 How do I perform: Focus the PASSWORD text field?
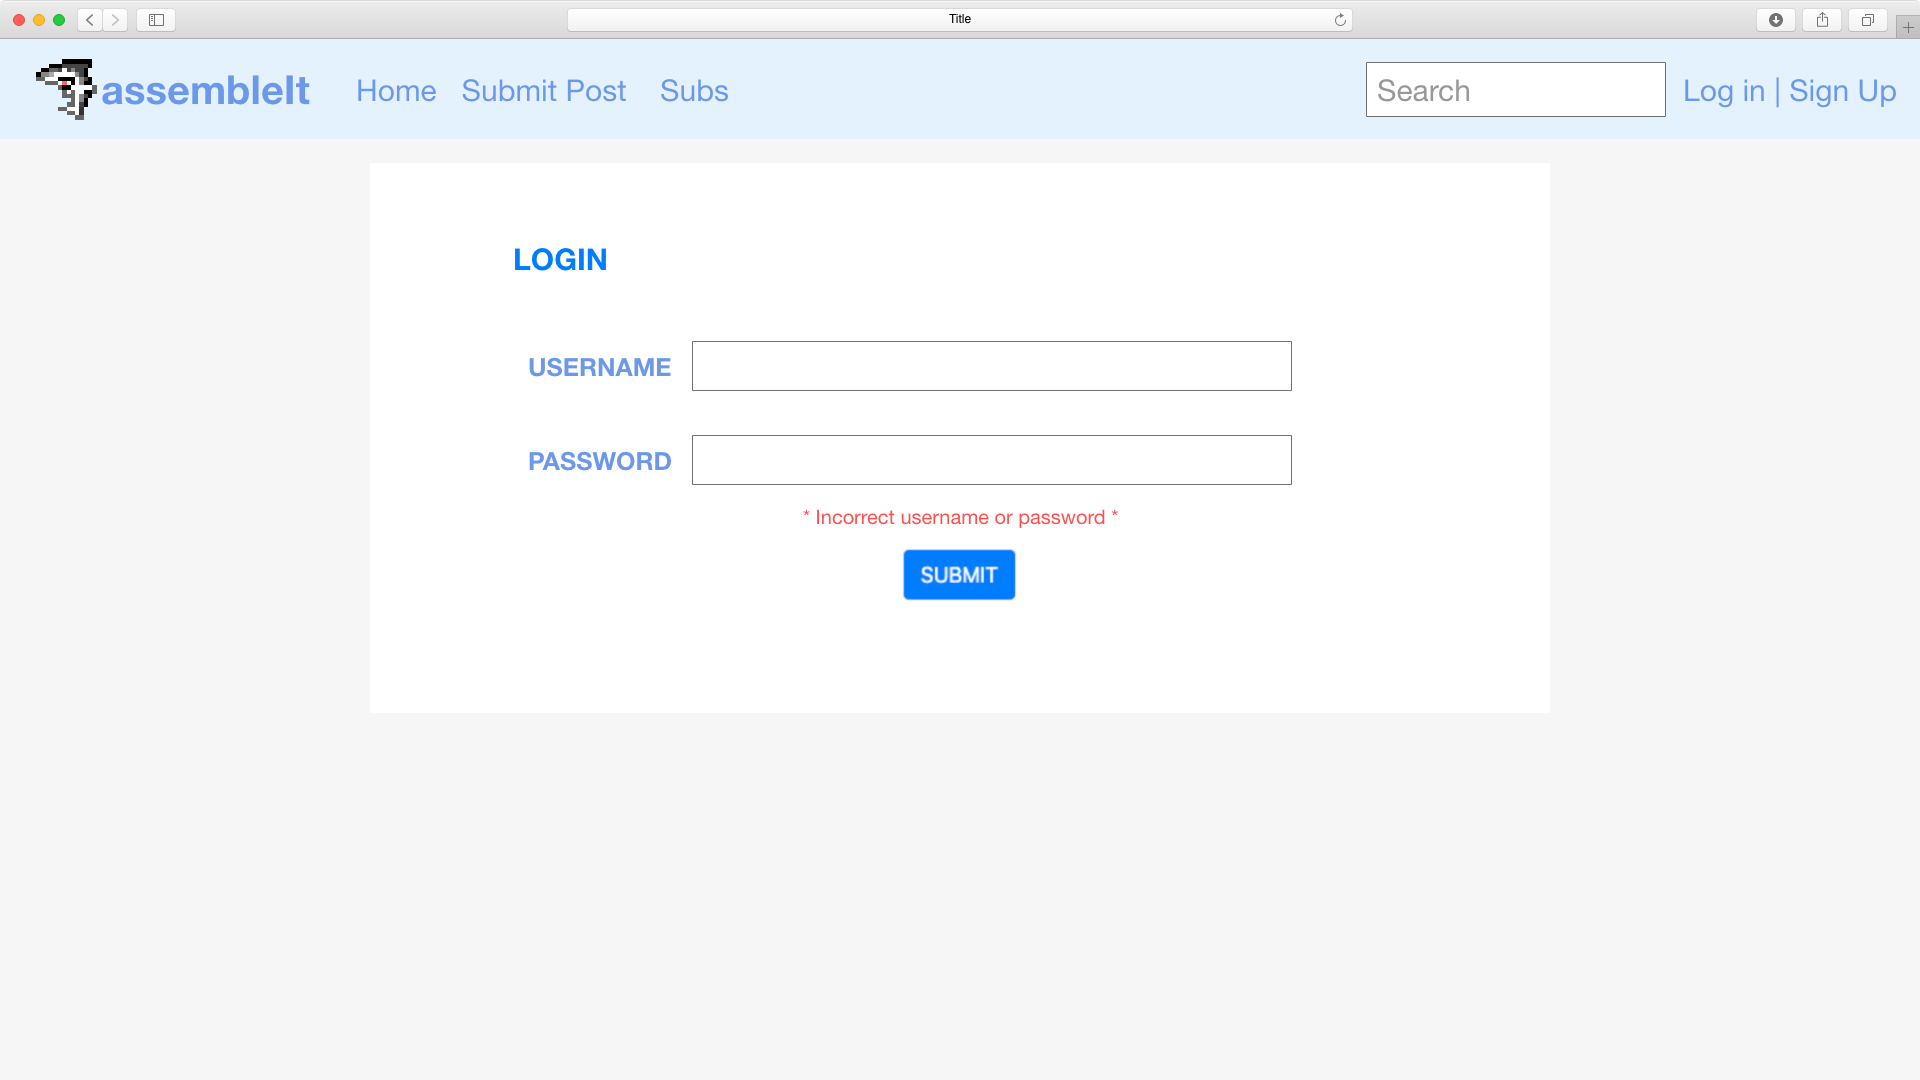tap(992, 460)
